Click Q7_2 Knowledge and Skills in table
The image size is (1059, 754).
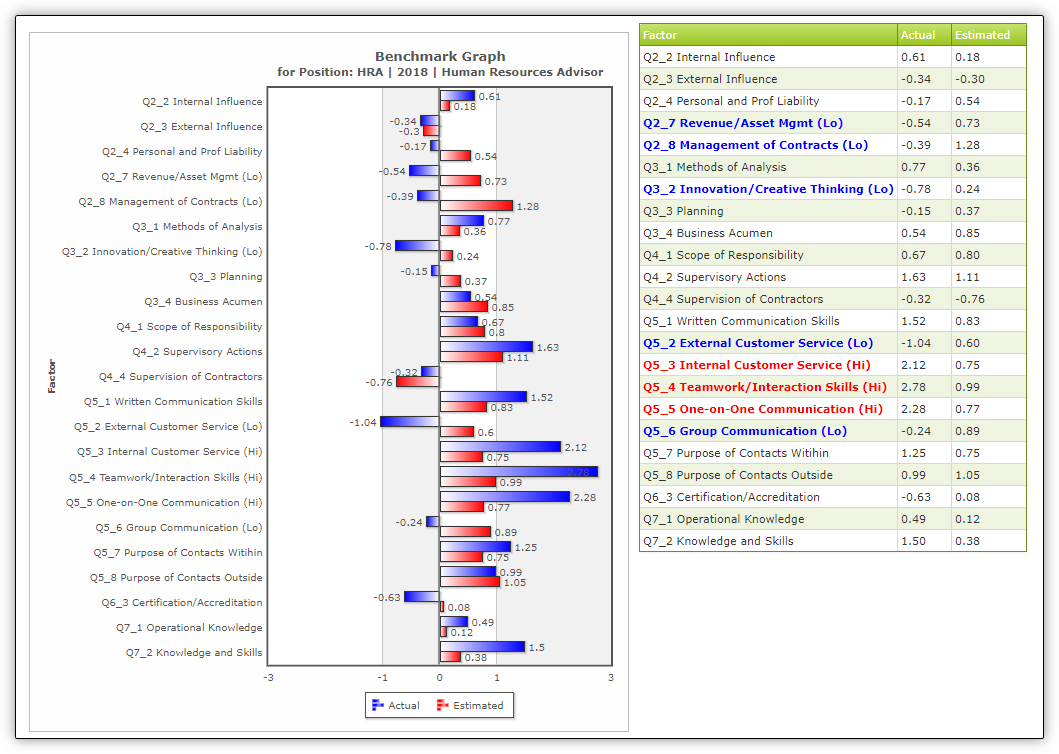[718, 541]
